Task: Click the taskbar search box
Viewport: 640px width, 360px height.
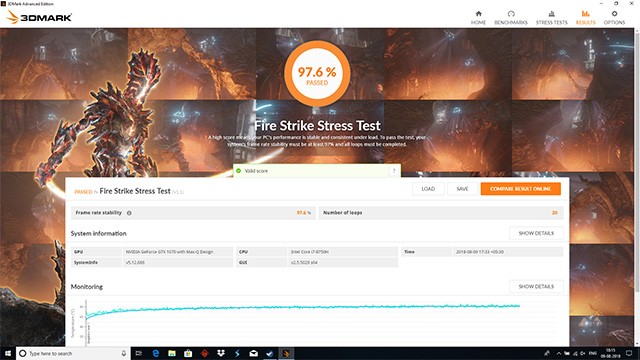Action: [x=73, y=353]
